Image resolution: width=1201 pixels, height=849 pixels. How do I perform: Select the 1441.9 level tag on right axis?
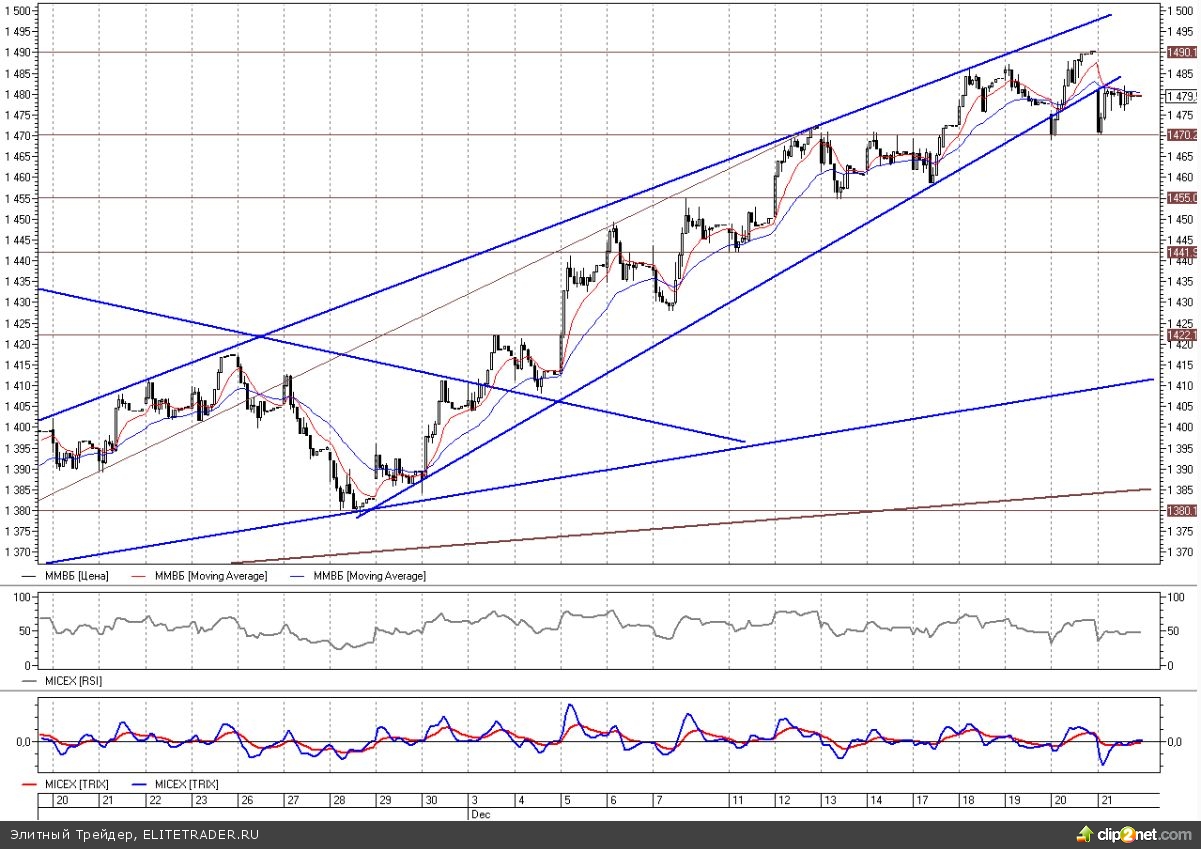coord(1181,253)
